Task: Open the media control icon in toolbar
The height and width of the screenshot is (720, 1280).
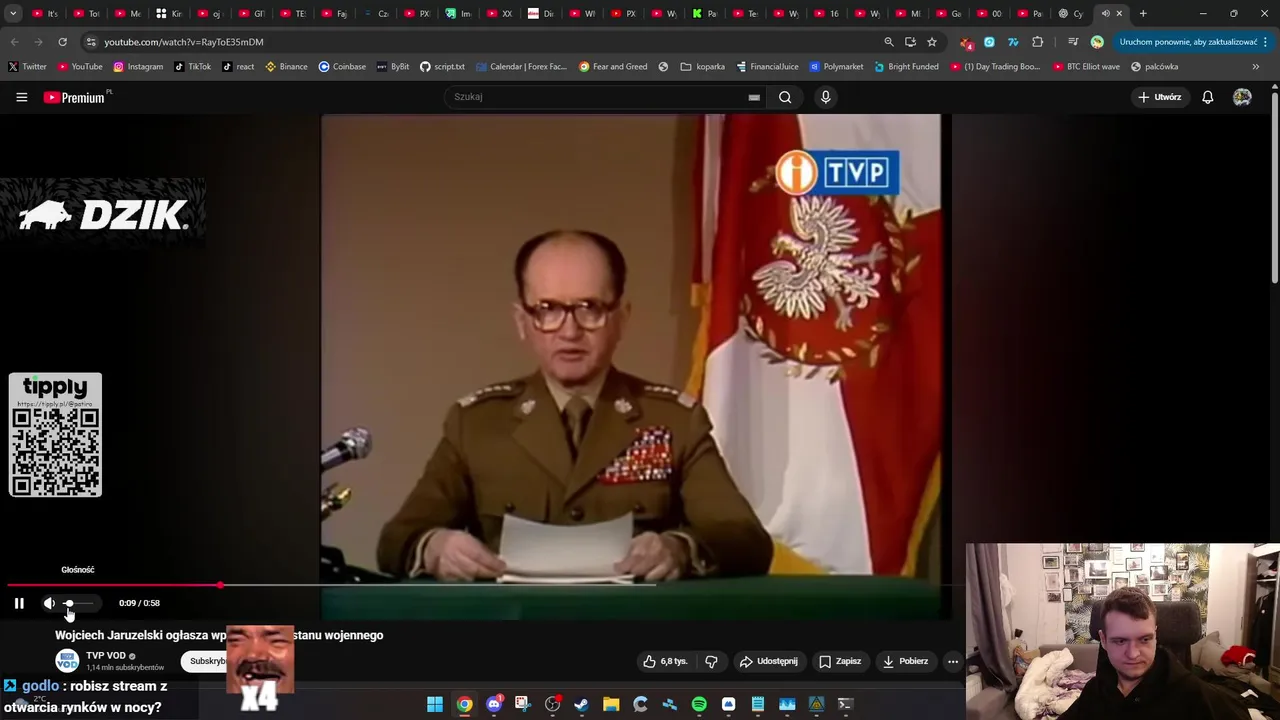Action: (x=1073, y=42)
